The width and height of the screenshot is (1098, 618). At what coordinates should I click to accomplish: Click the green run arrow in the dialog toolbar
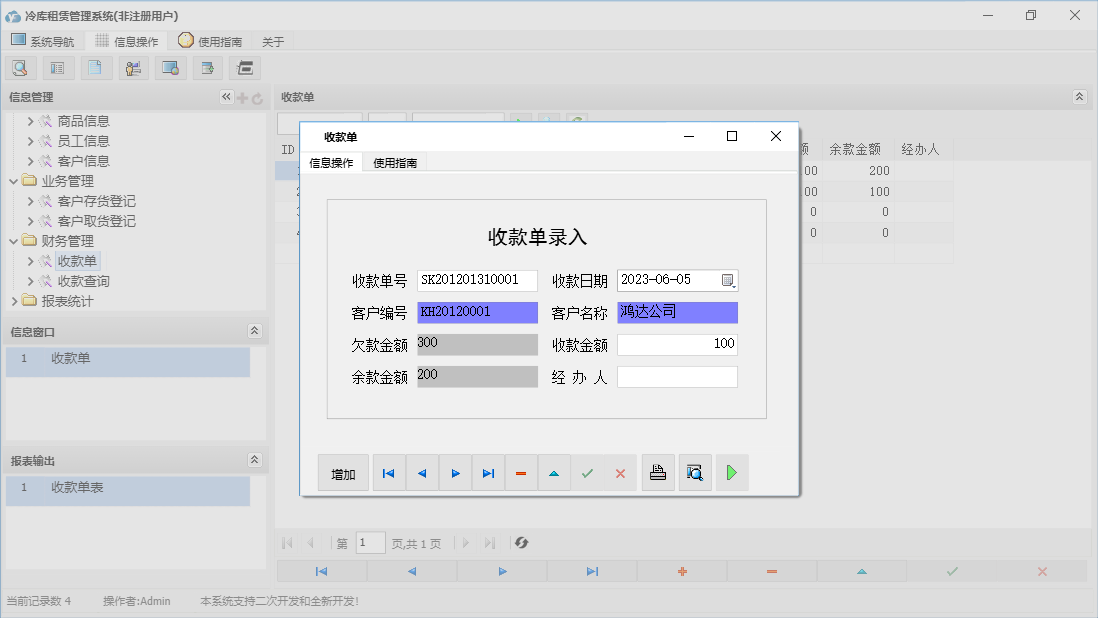tap(731, 472)
